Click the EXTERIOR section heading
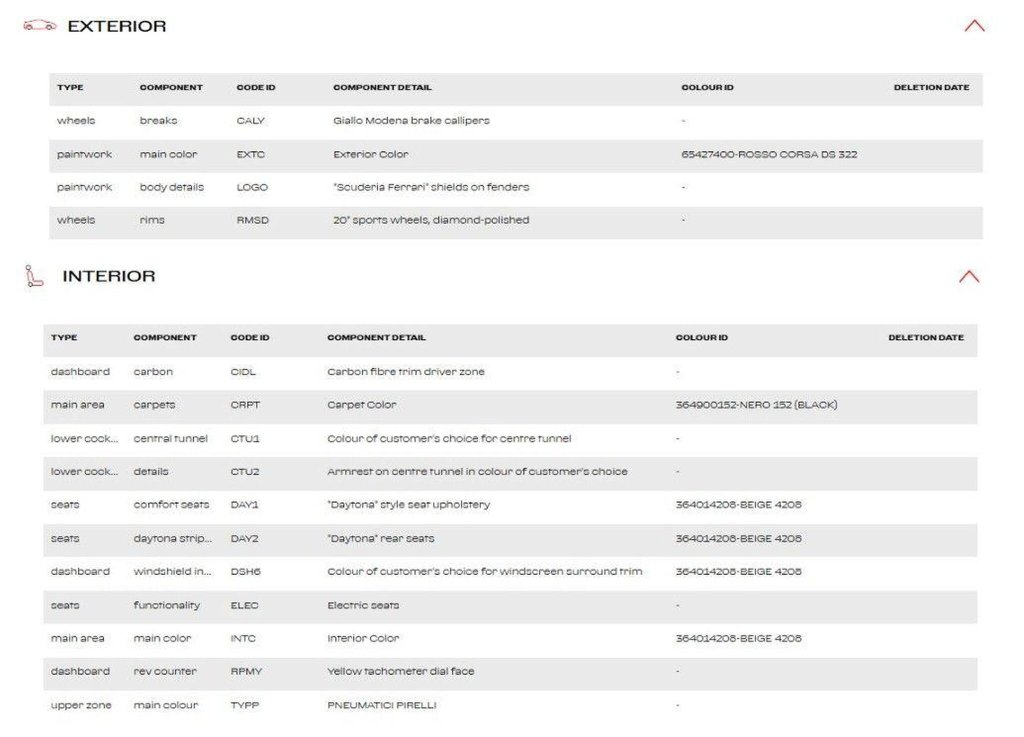 point(117,26)
